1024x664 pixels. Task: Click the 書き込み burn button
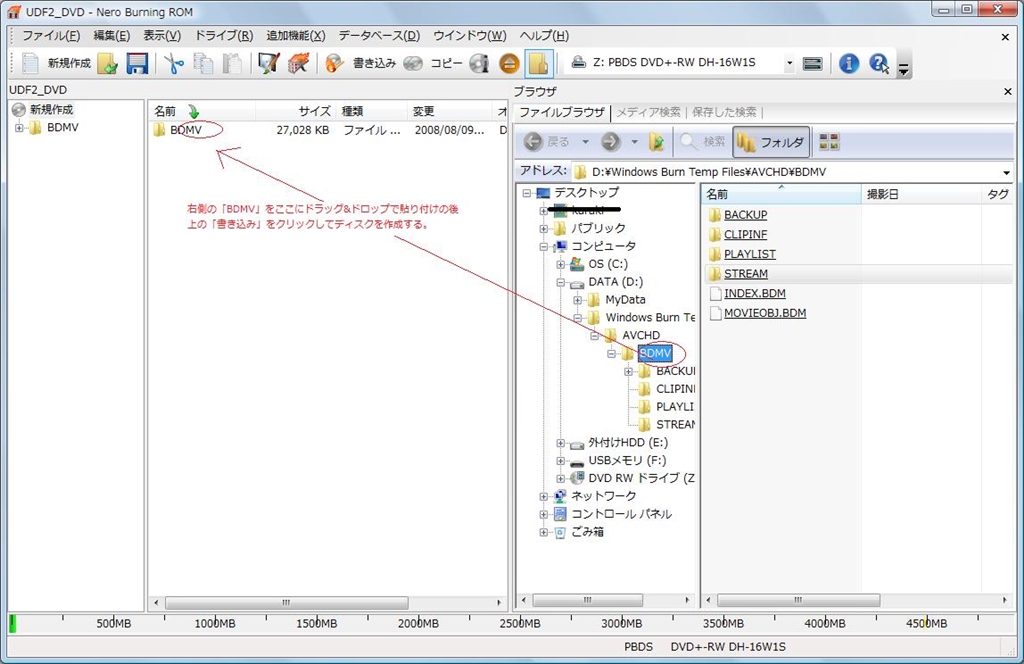[x=360, y=63]
